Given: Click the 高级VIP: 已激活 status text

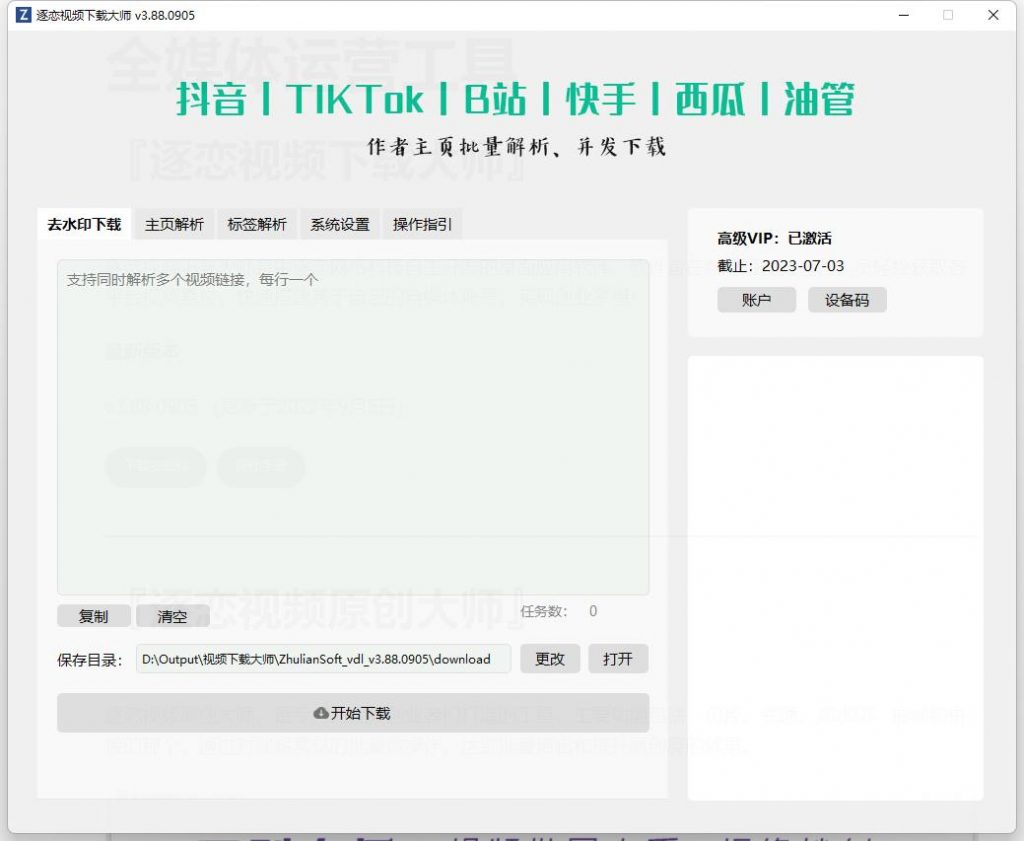Looking at the screenshot, I should point(775,238).
